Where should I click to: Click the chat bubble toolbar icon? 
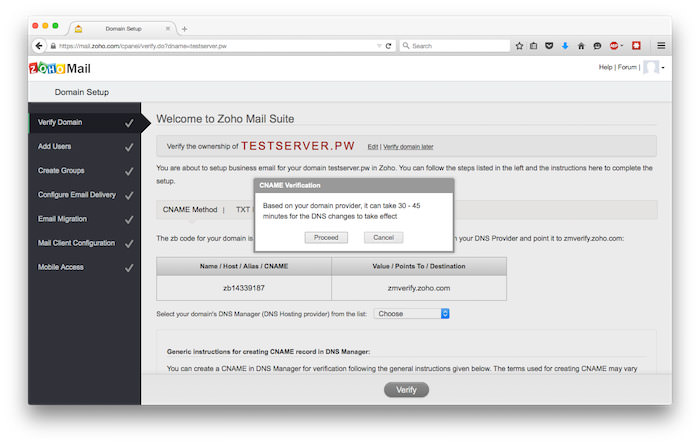(597, 46)
